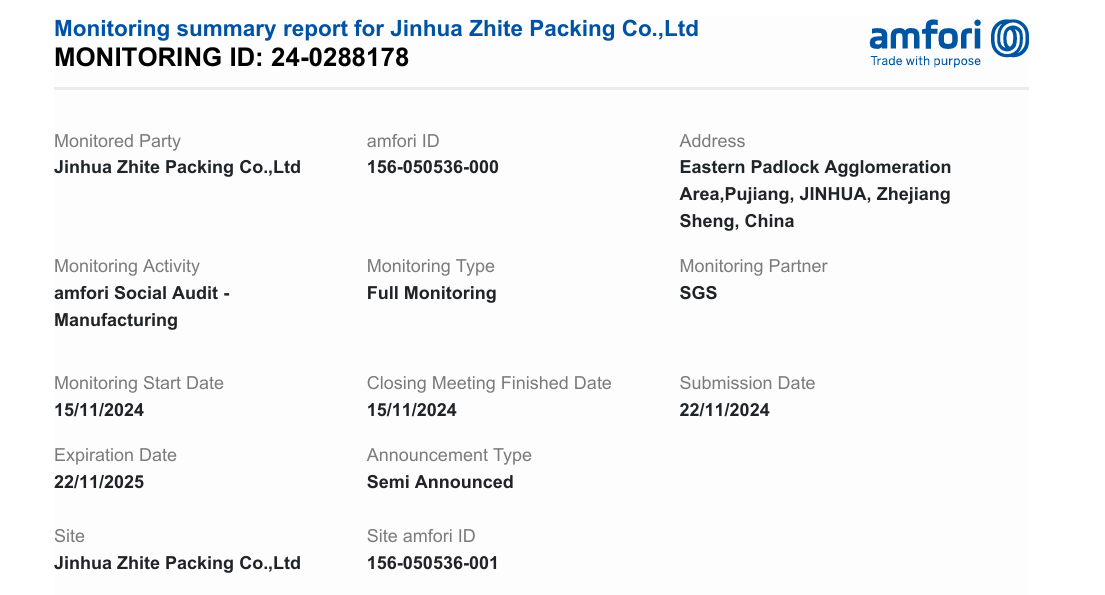Click the Announcement Type label

449,455
